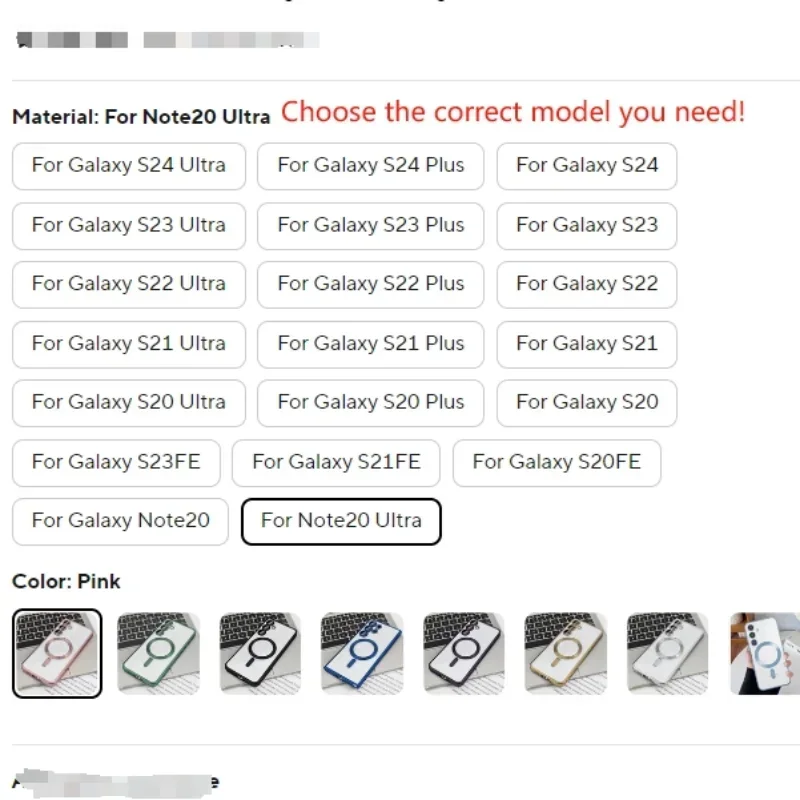Select the For Galaxy S23 option

point(587,225)
